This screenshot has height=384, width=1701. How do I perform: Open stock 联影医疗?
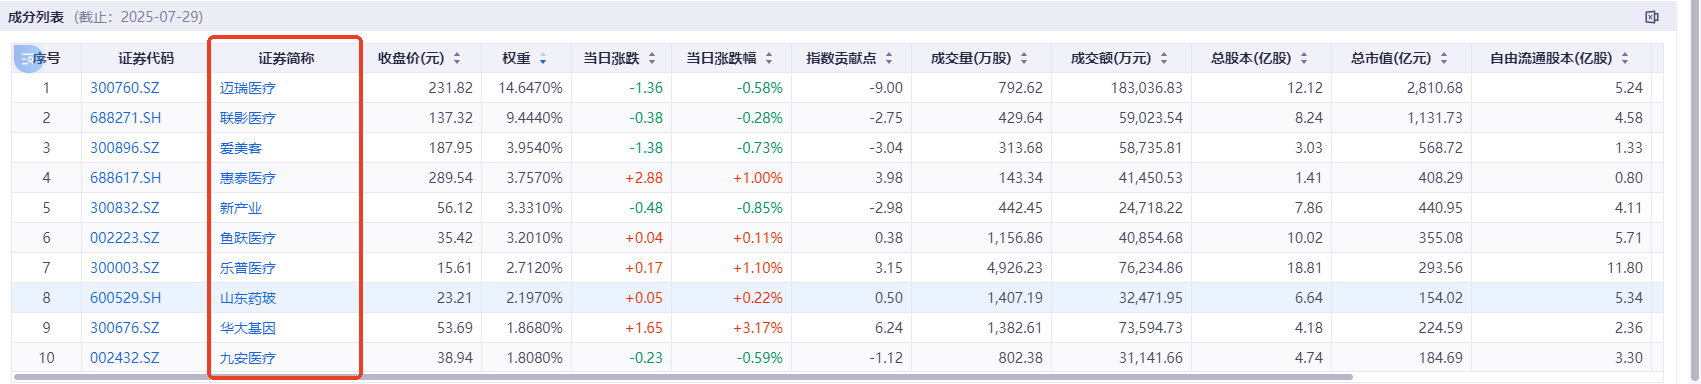[248, 118]
